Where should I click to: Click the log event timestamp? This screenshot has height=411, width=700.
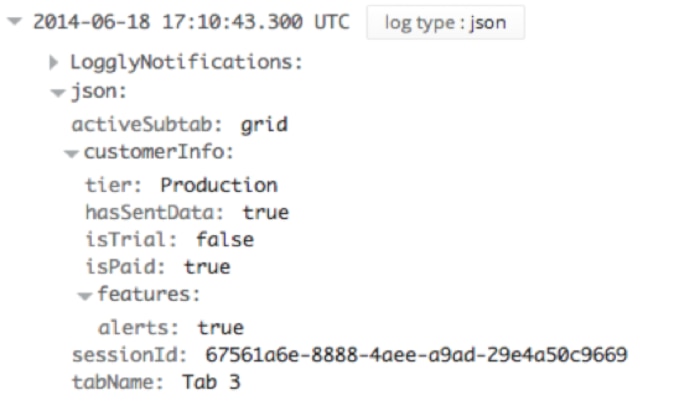click(x=190, y=24)
